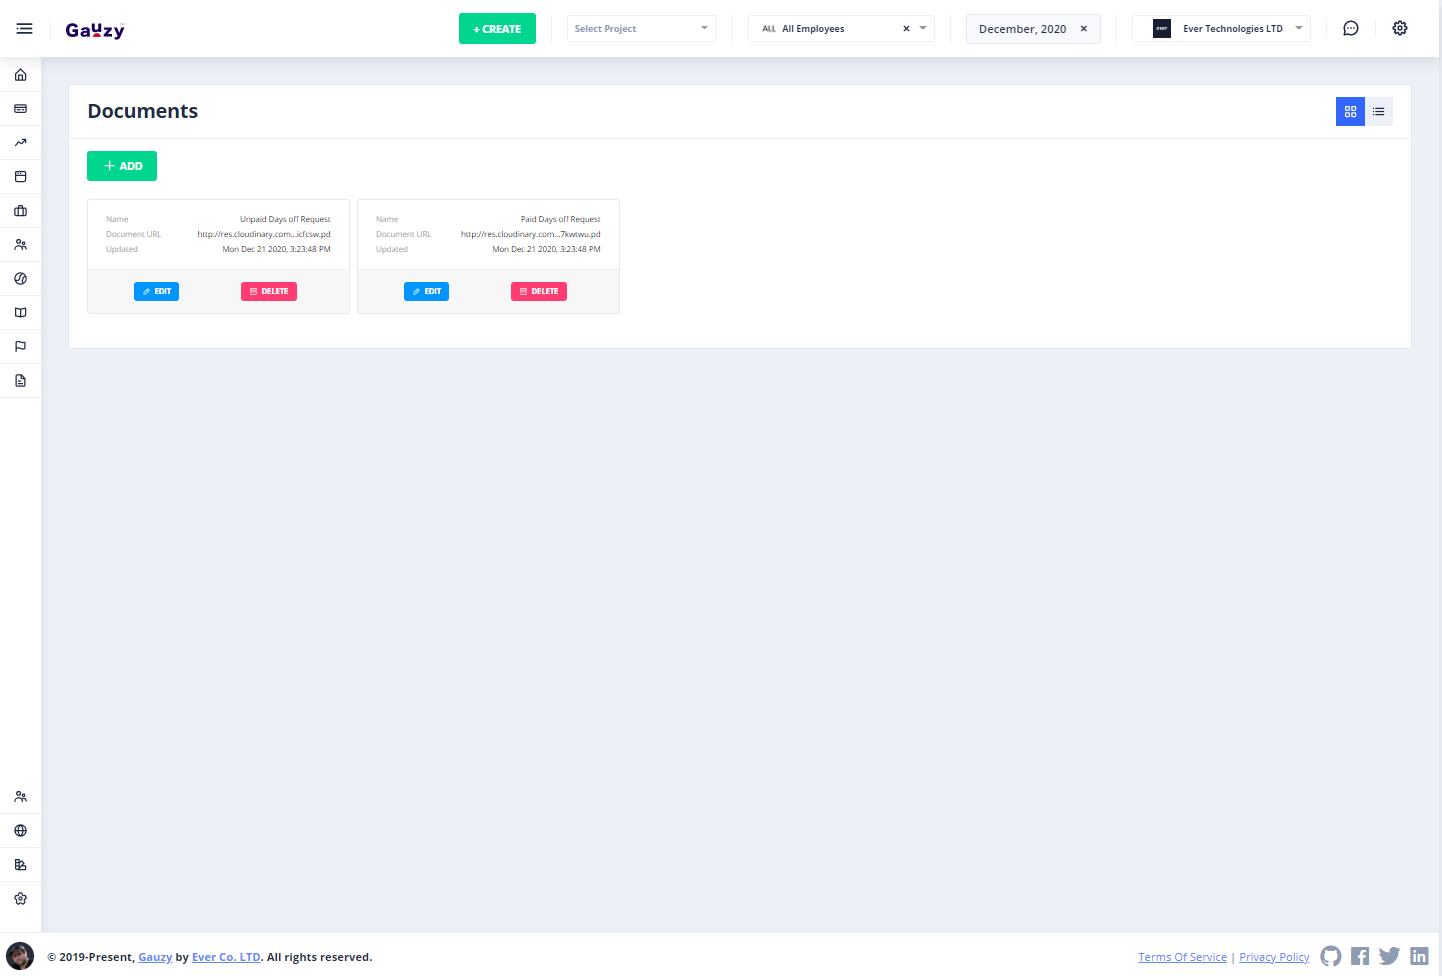This screenshot has height=976, width=1442.
Task: Click the Add document button
Action: [122, 166]
